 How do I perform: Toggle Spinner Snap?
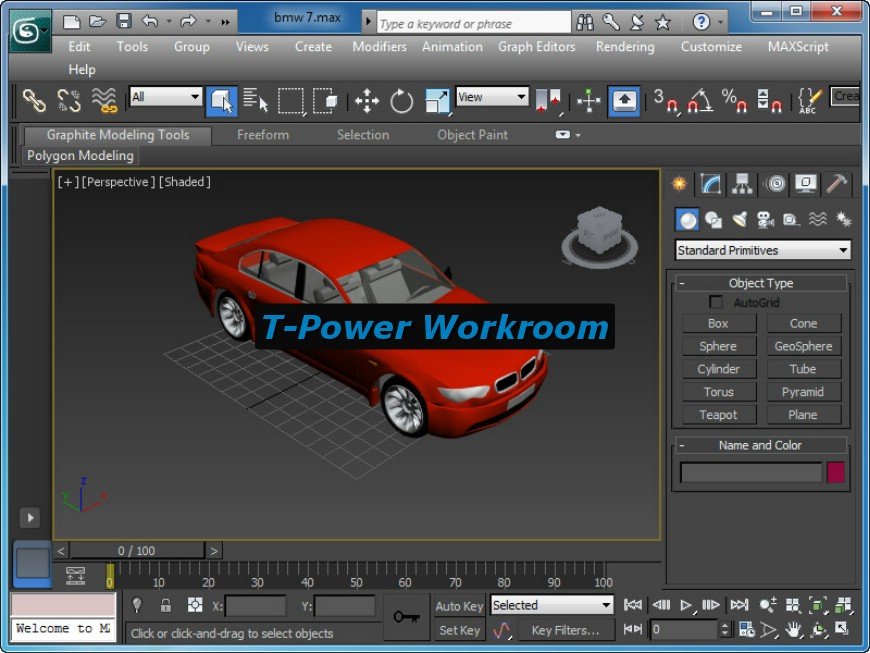point(769,101)
